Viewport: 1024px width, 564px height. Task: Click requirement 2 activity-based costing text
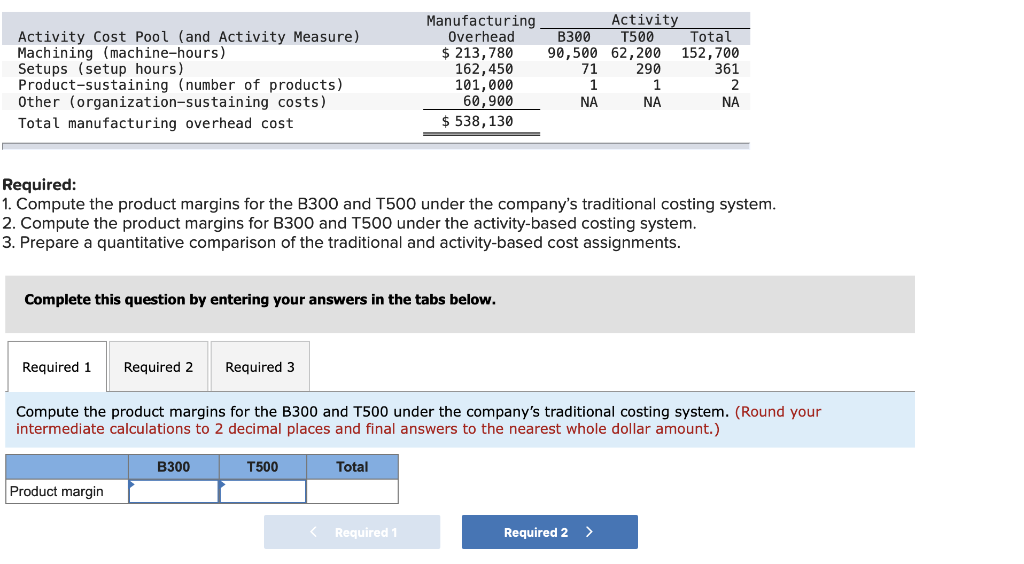click(x=349, y=223)
